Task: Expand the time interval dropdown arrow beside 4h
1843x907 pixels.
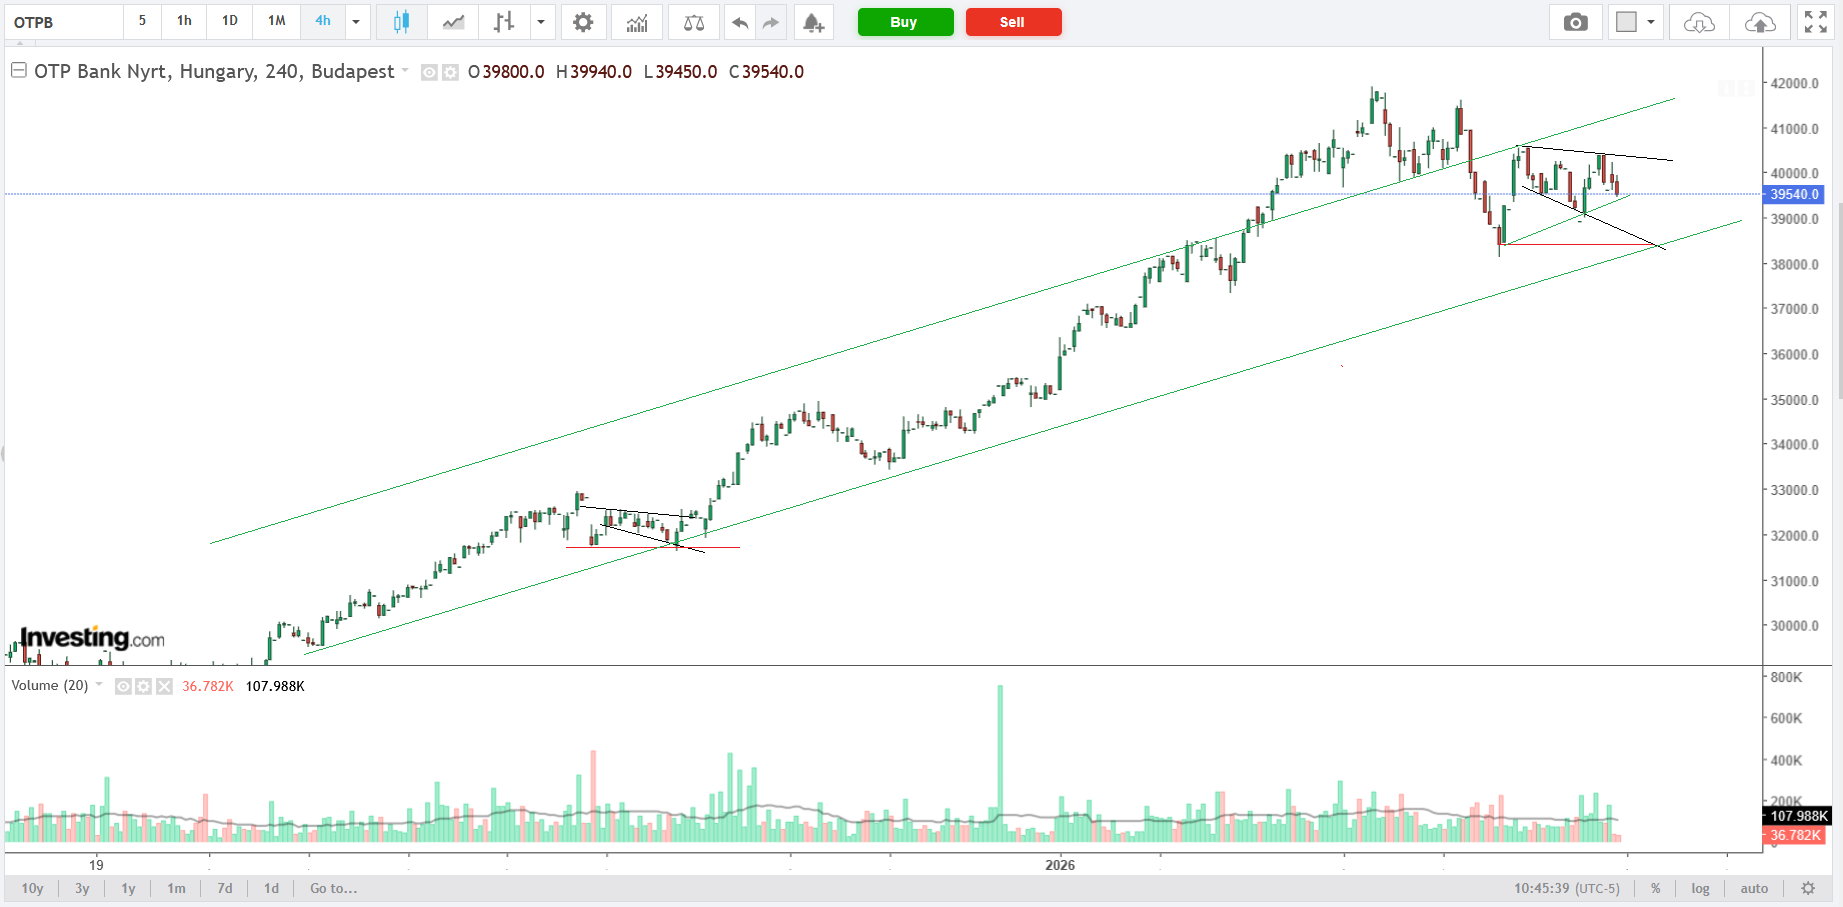Action: click(x=356, y=22)
